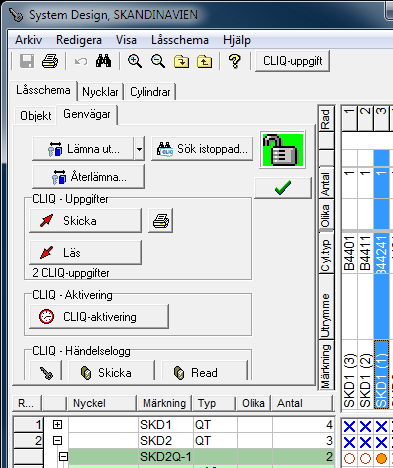Click row header number 1
The width and height of the screenshot is (393, 468).
(28, 425)
